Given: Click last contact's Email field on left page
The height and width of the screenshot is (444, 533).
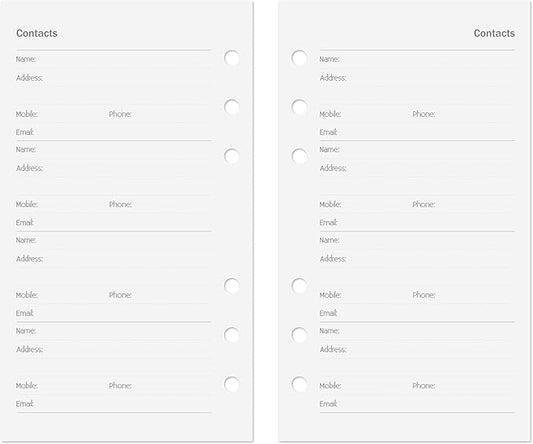Looking at the screenshot, I should pyautogui.click(x=114, y=404).
